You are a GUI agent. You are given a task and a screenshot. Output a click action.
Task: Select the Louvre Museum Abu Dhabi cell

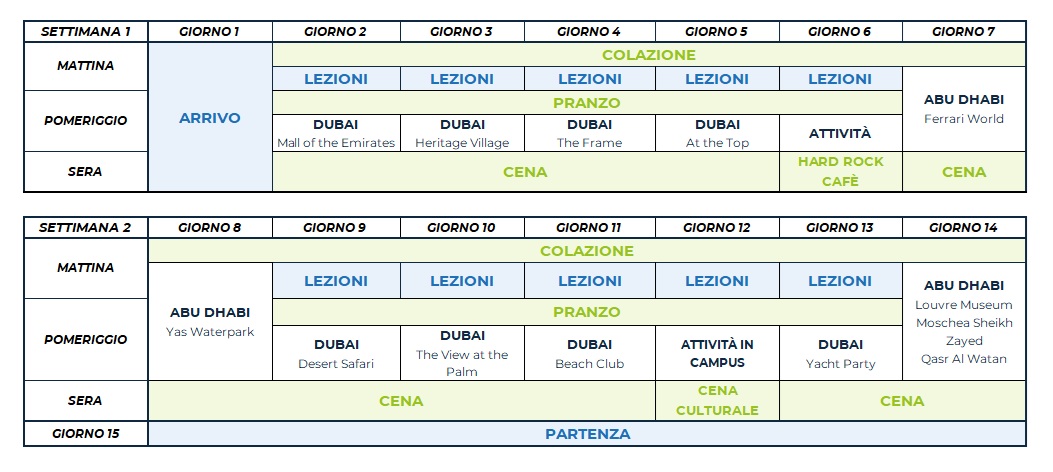[964, 321]
